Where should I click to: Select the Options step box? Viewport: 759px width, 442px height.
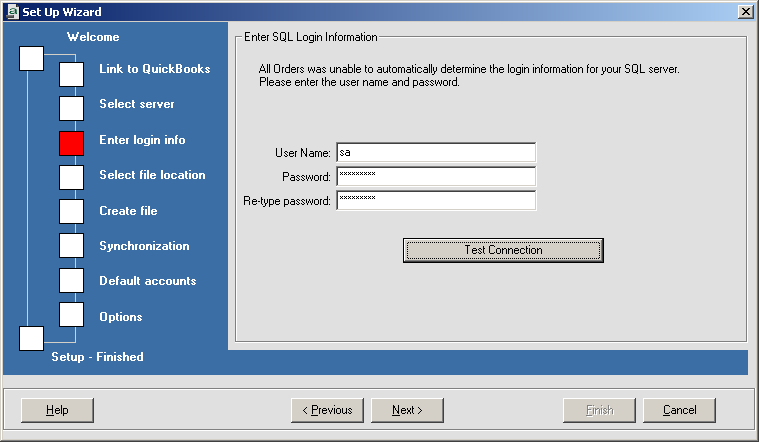(x=72, y=315)
